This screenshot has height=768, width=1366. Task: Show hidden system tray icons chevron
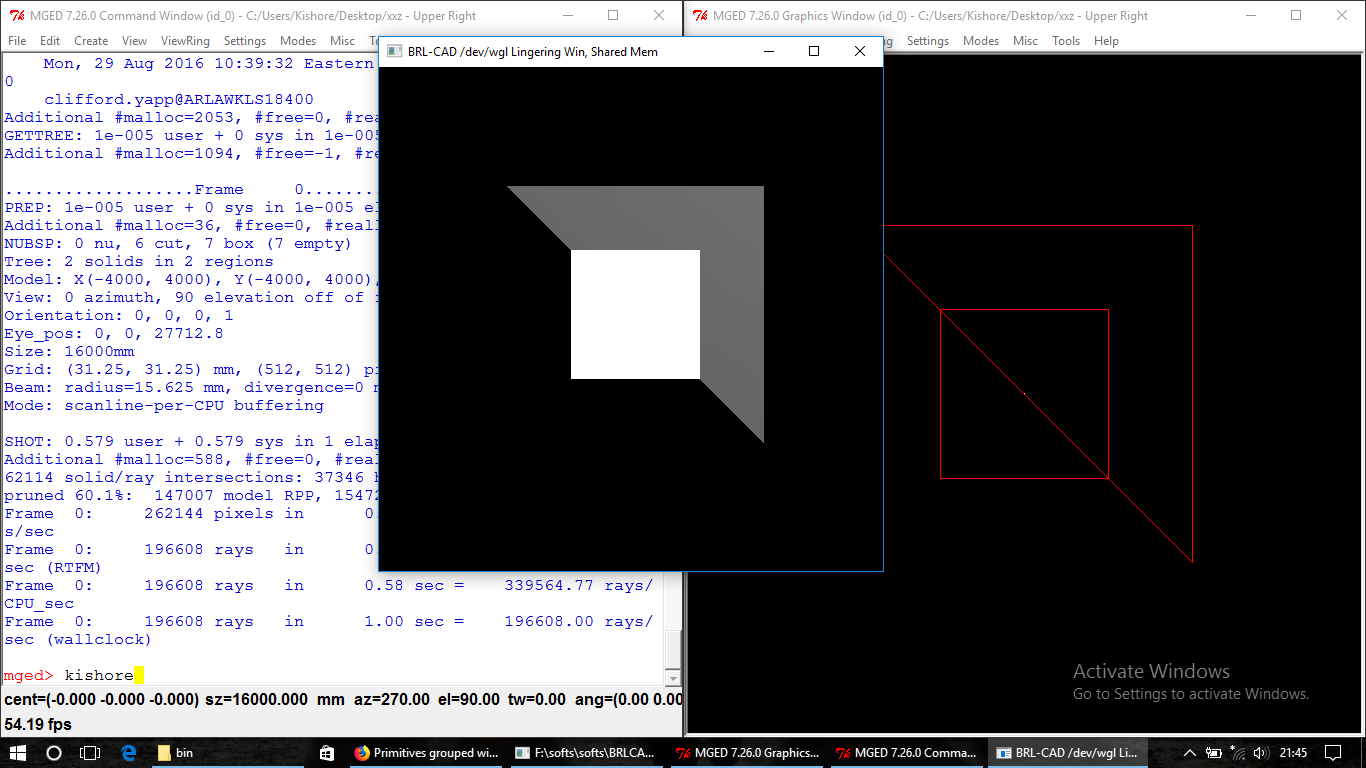point(1190,753)
